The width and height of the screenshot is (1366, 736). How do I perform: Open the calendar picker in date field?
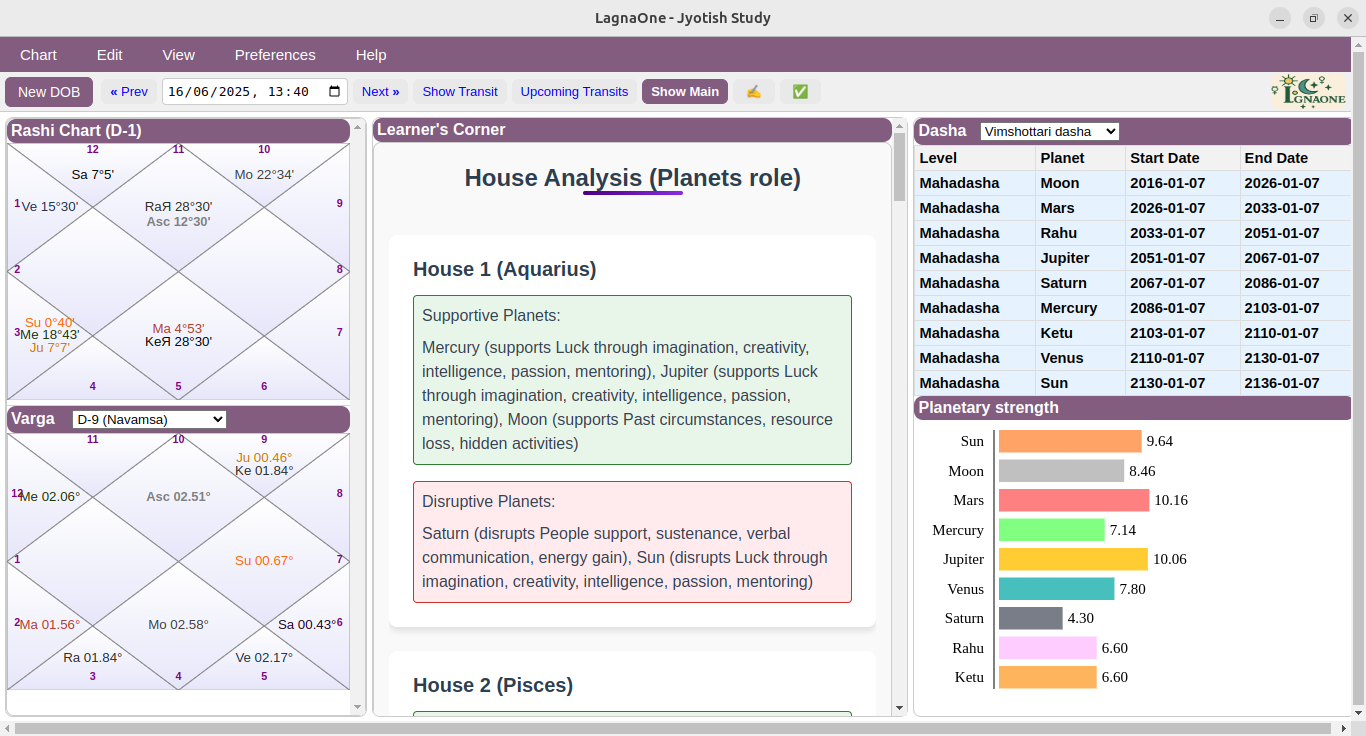335,91
